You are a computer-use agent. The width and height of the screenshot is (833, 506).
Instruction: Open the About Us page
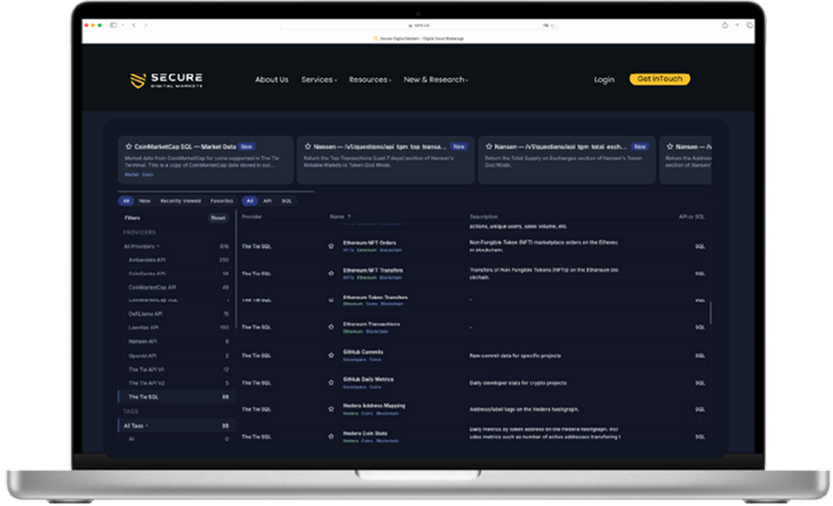271,80
